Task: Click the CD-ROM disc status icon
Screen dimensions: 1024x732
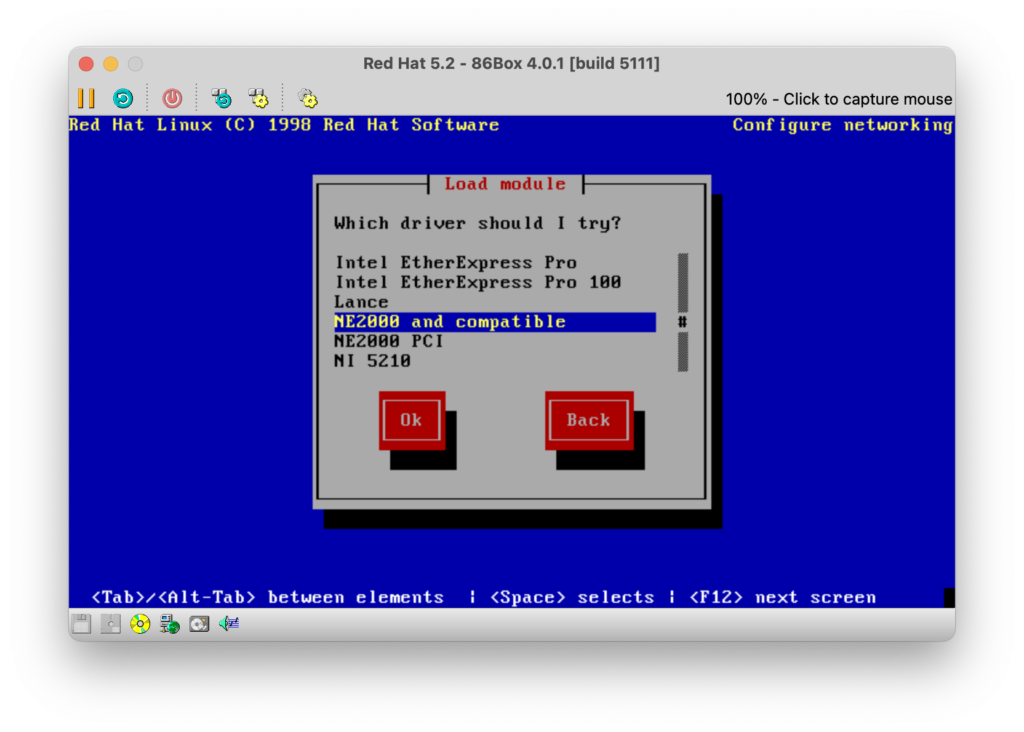Action: (x=140, y=624)
